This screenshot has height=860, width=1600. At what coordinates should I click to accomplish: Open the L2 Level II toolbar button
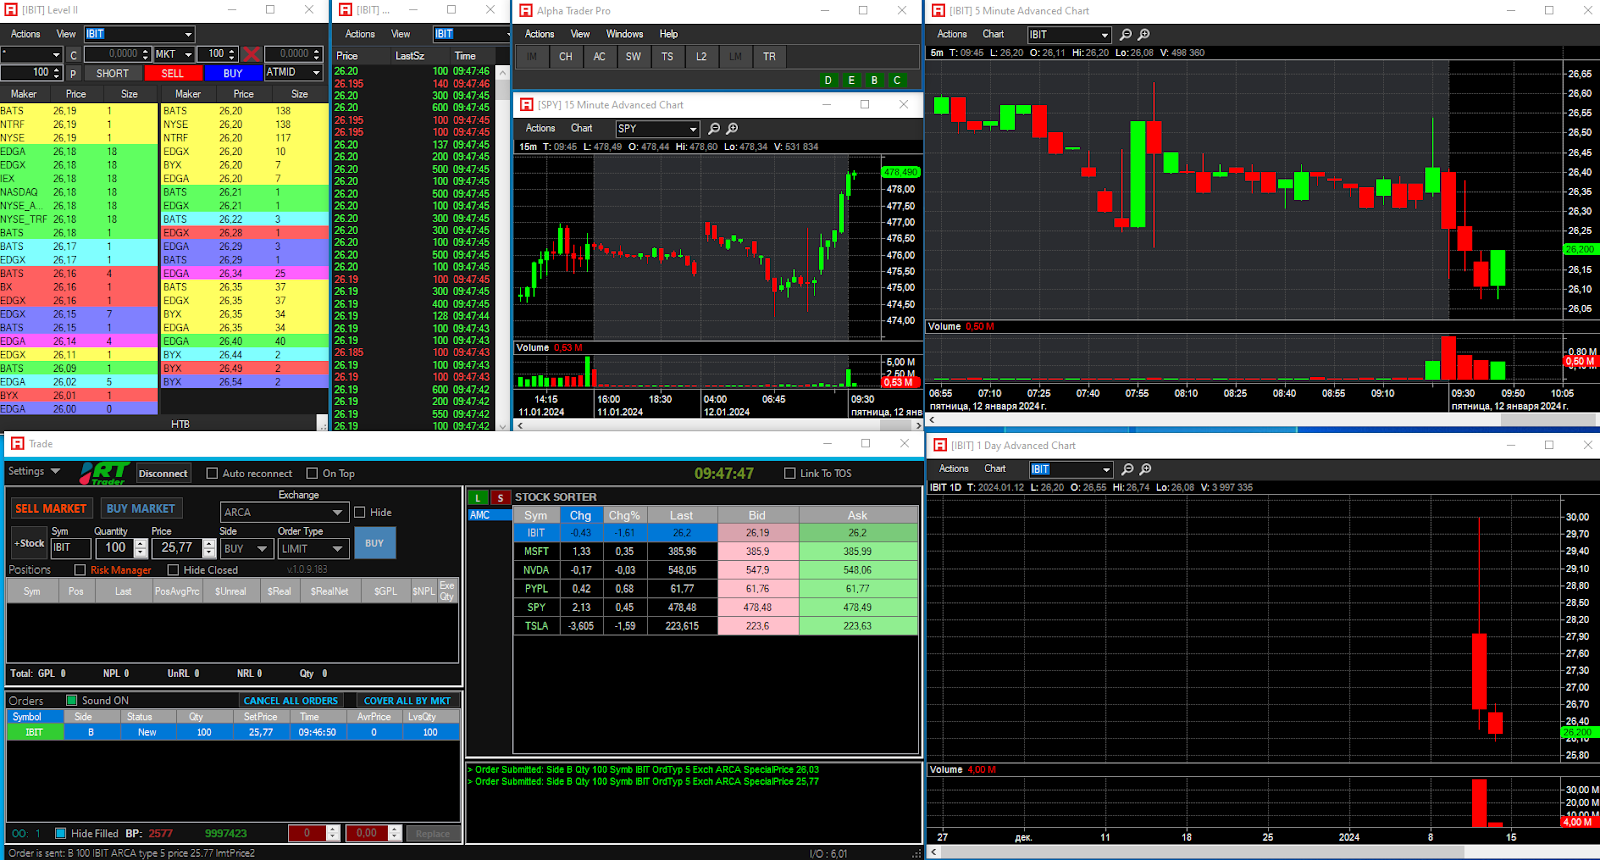pyautogui.click(x=701, y=57)
